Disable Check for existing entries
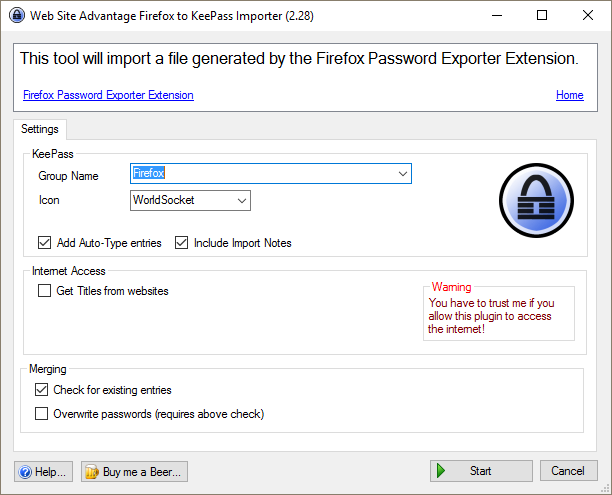This screenshot has width=612, height=495. pyautogui.click(x=42, y=389)
